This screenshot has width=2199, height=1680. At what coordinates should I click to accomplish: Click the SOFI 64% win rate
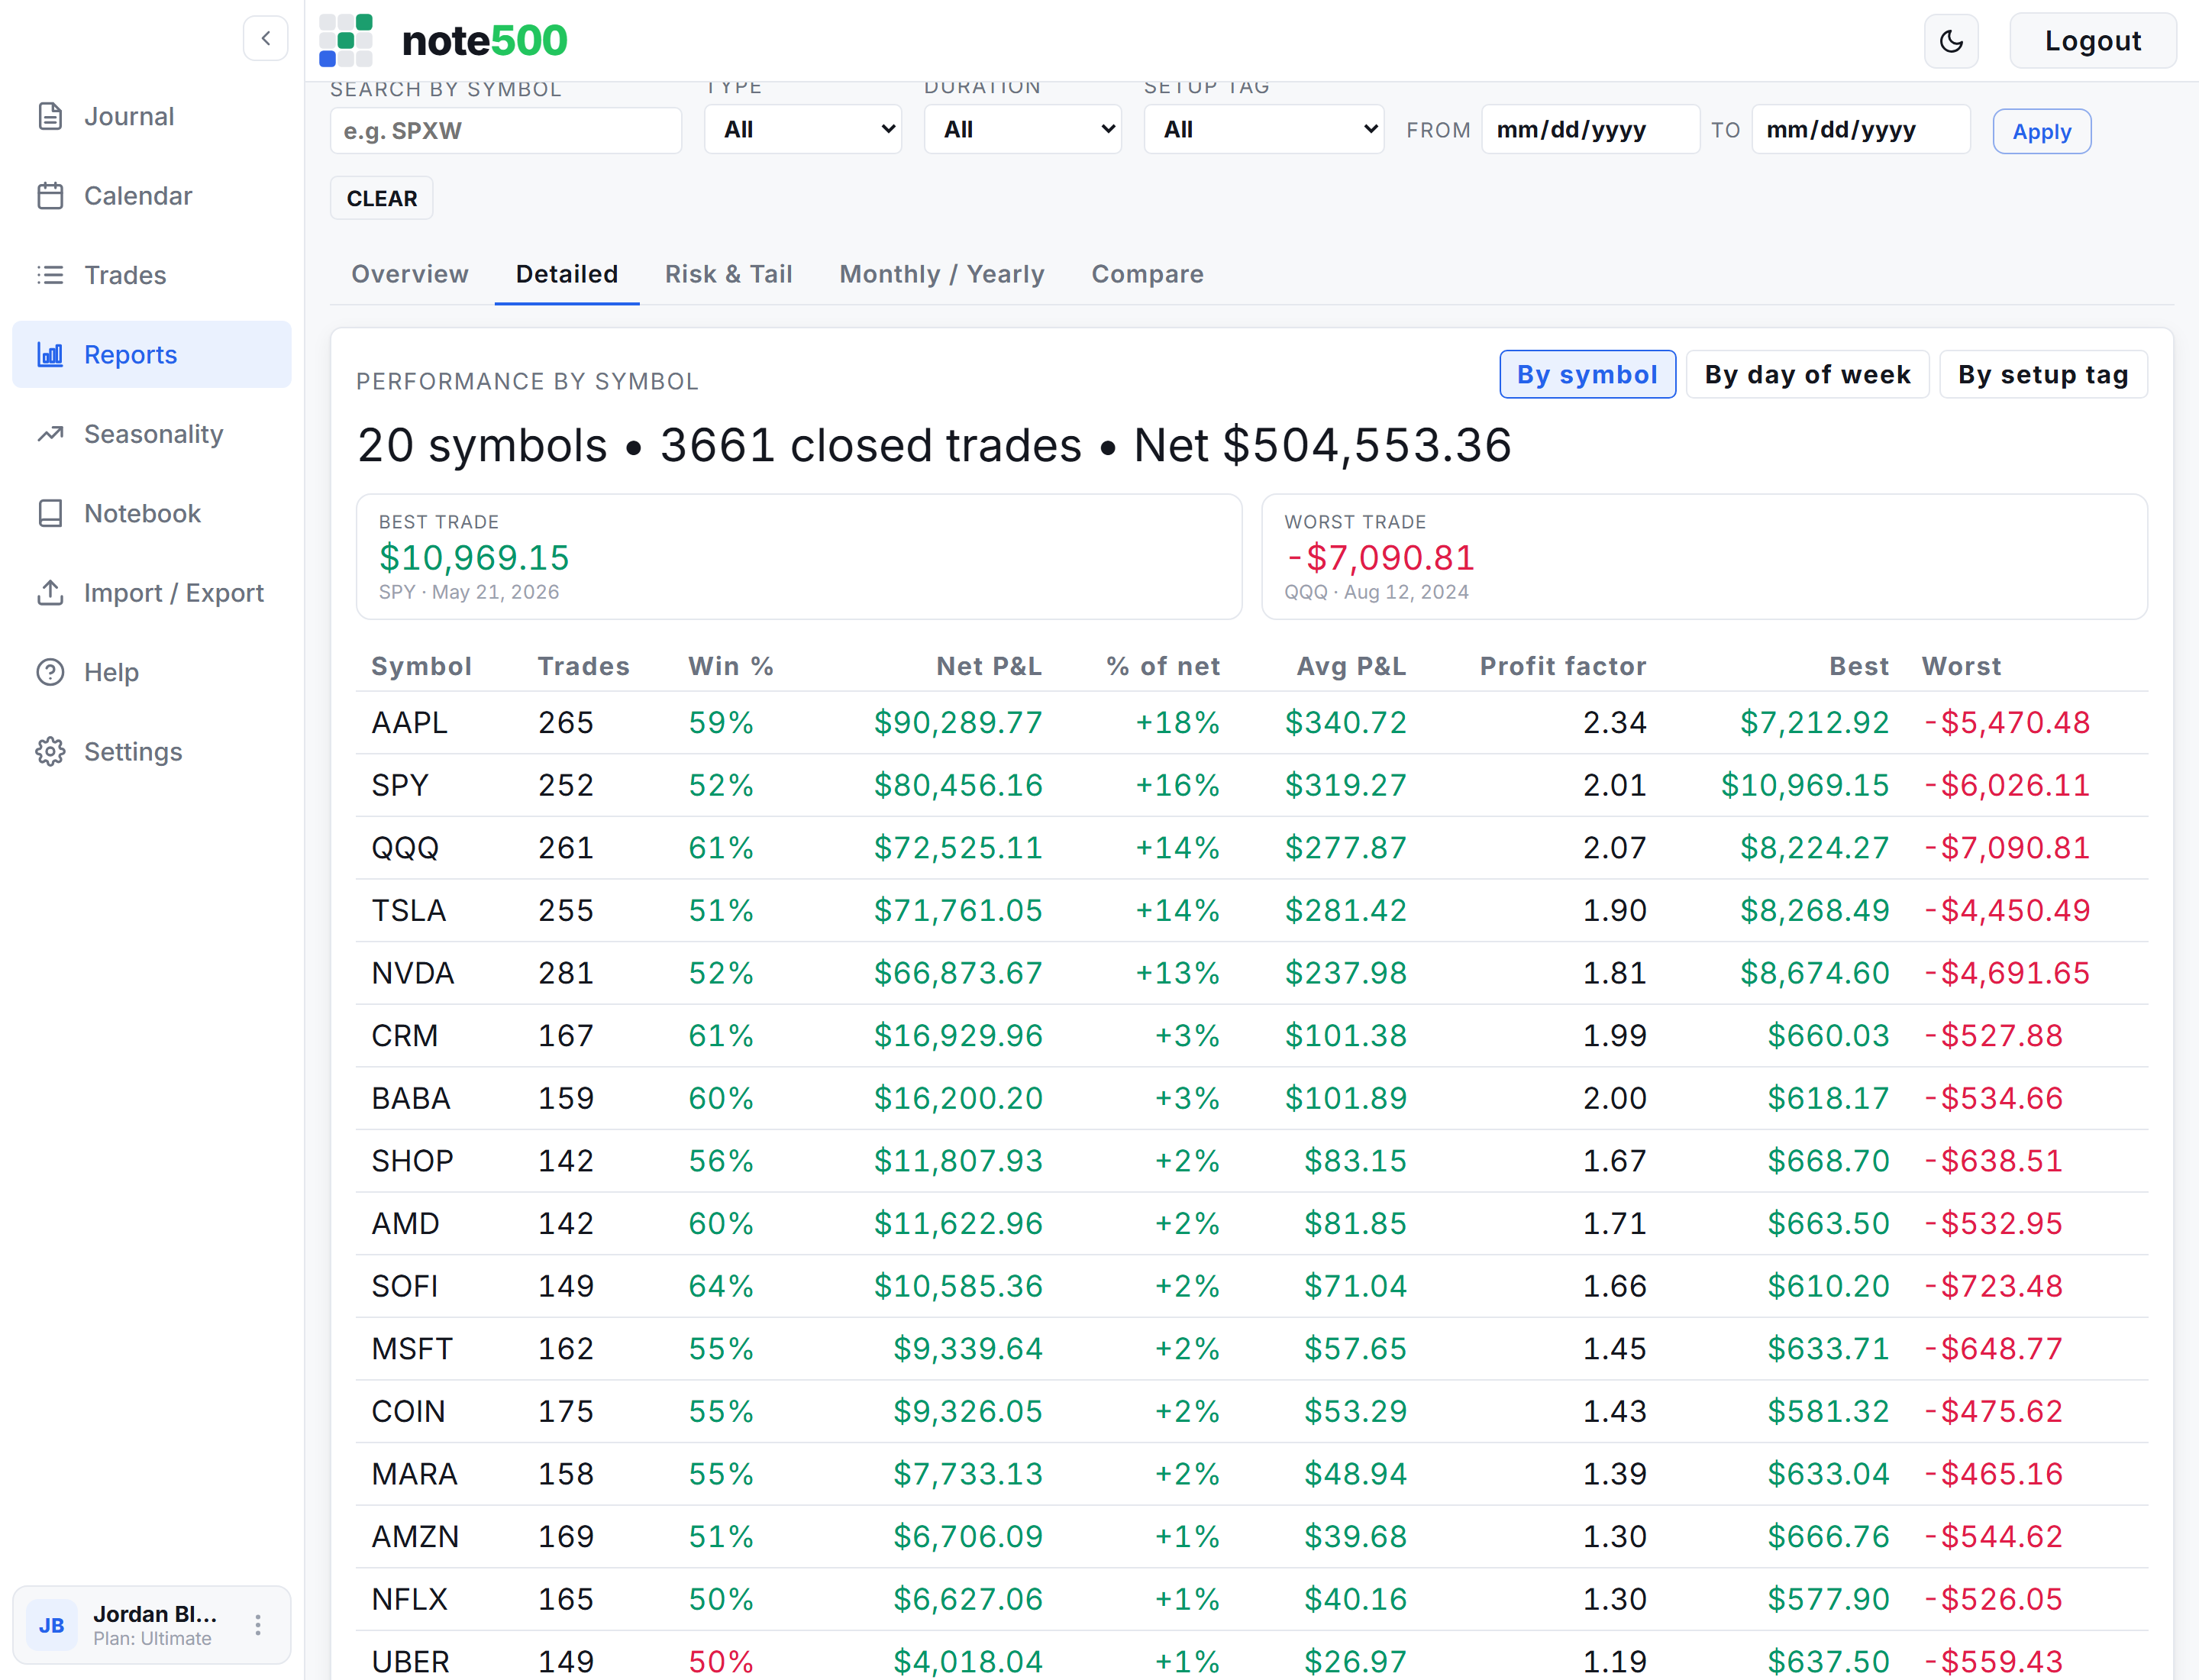tap(721, 1286)
